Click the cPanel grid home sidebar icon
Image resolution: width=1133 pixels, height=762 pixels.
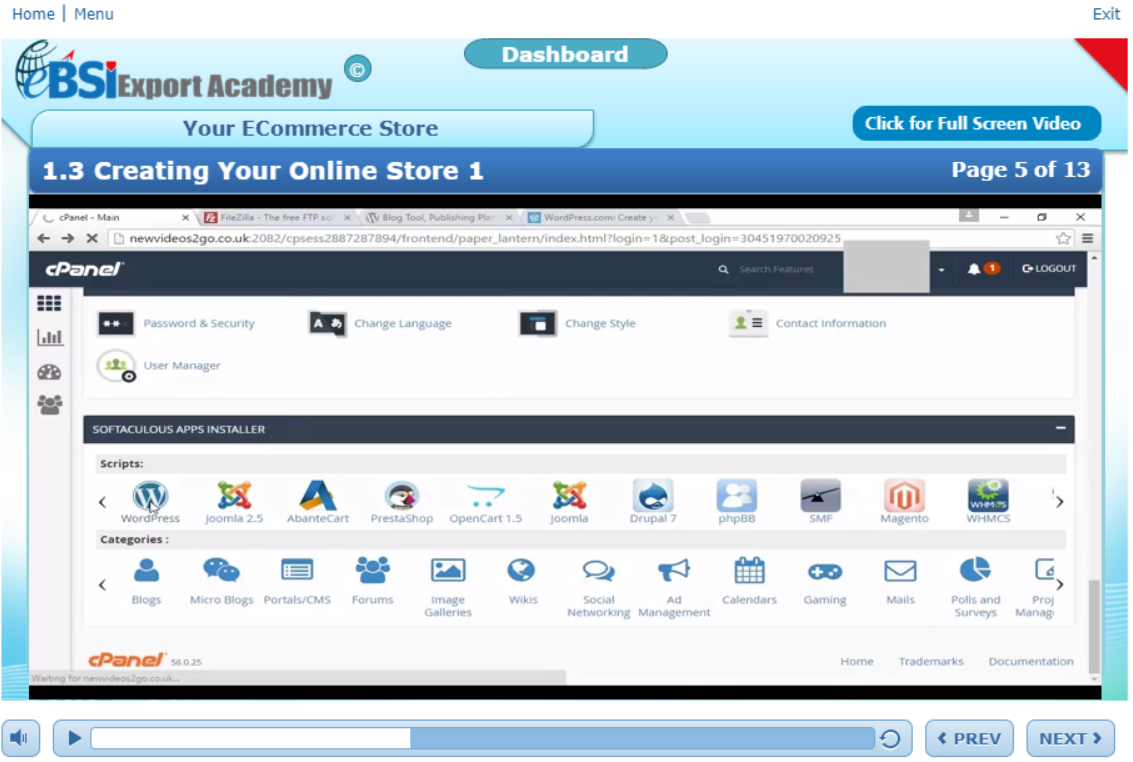point(49,303)
